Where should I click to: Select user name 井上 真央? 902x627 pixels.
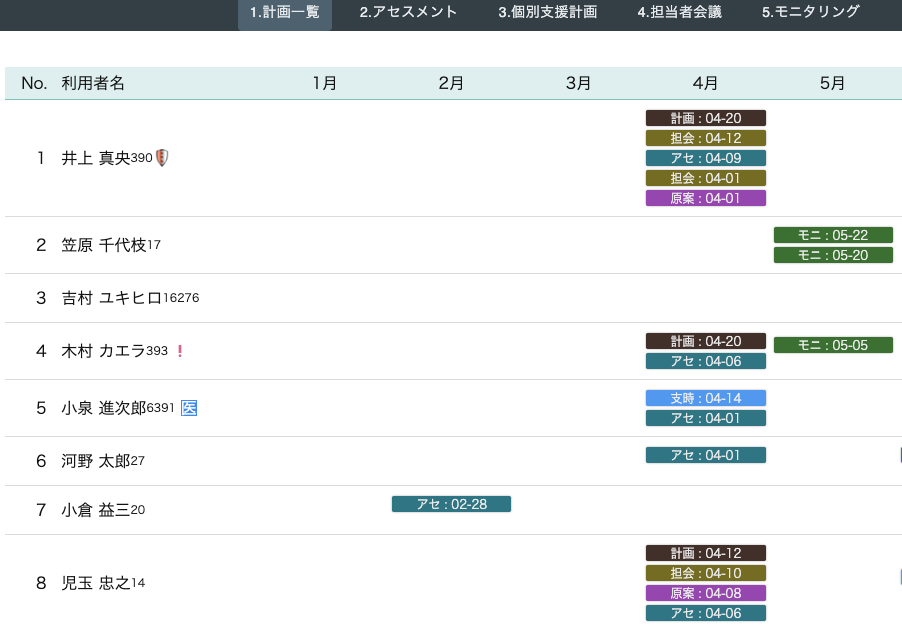point(95,158)
